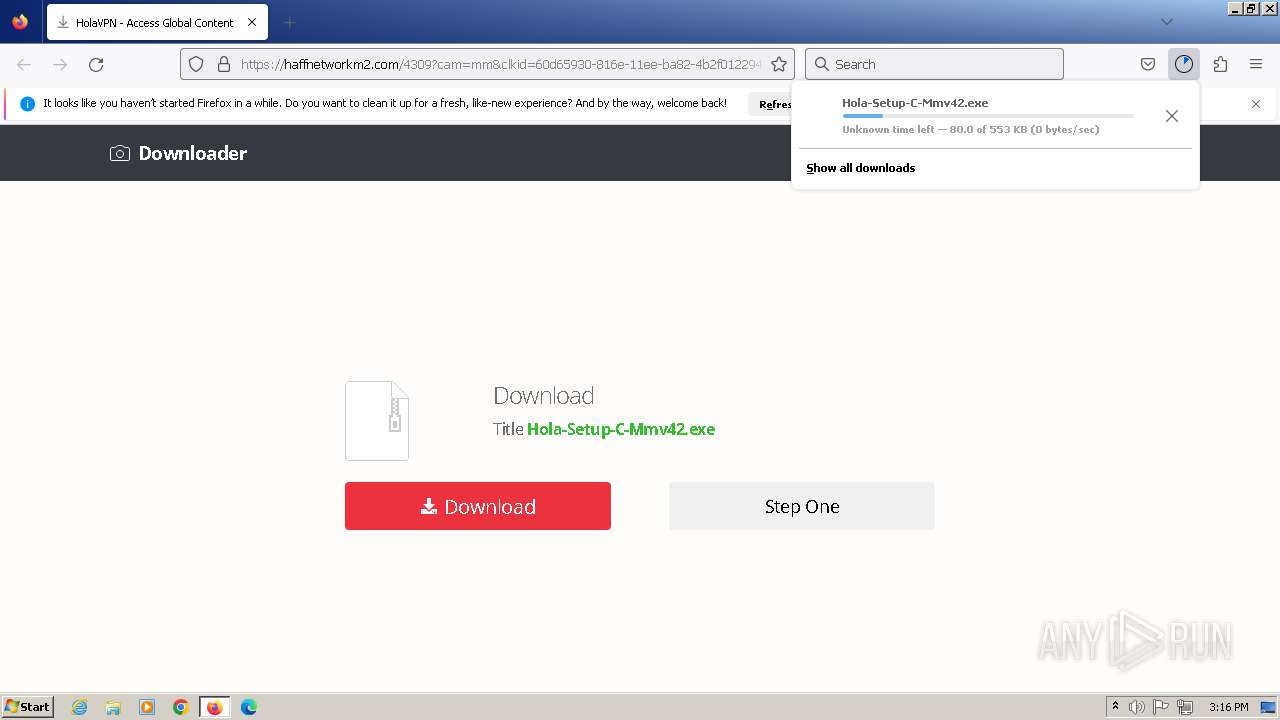The height and width of the screenshot is (720, 1280).
Task: Show hidden tray icons arrow
Action: tap(1115, 707)
